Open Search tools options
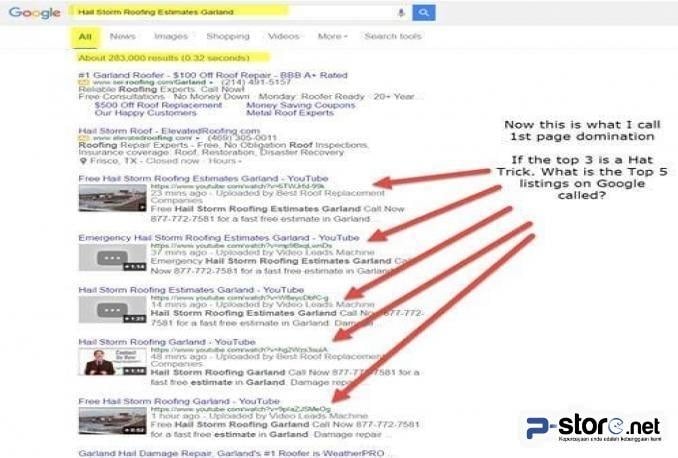This screenshot has height=458, width=678. click(x=392, y=36)
